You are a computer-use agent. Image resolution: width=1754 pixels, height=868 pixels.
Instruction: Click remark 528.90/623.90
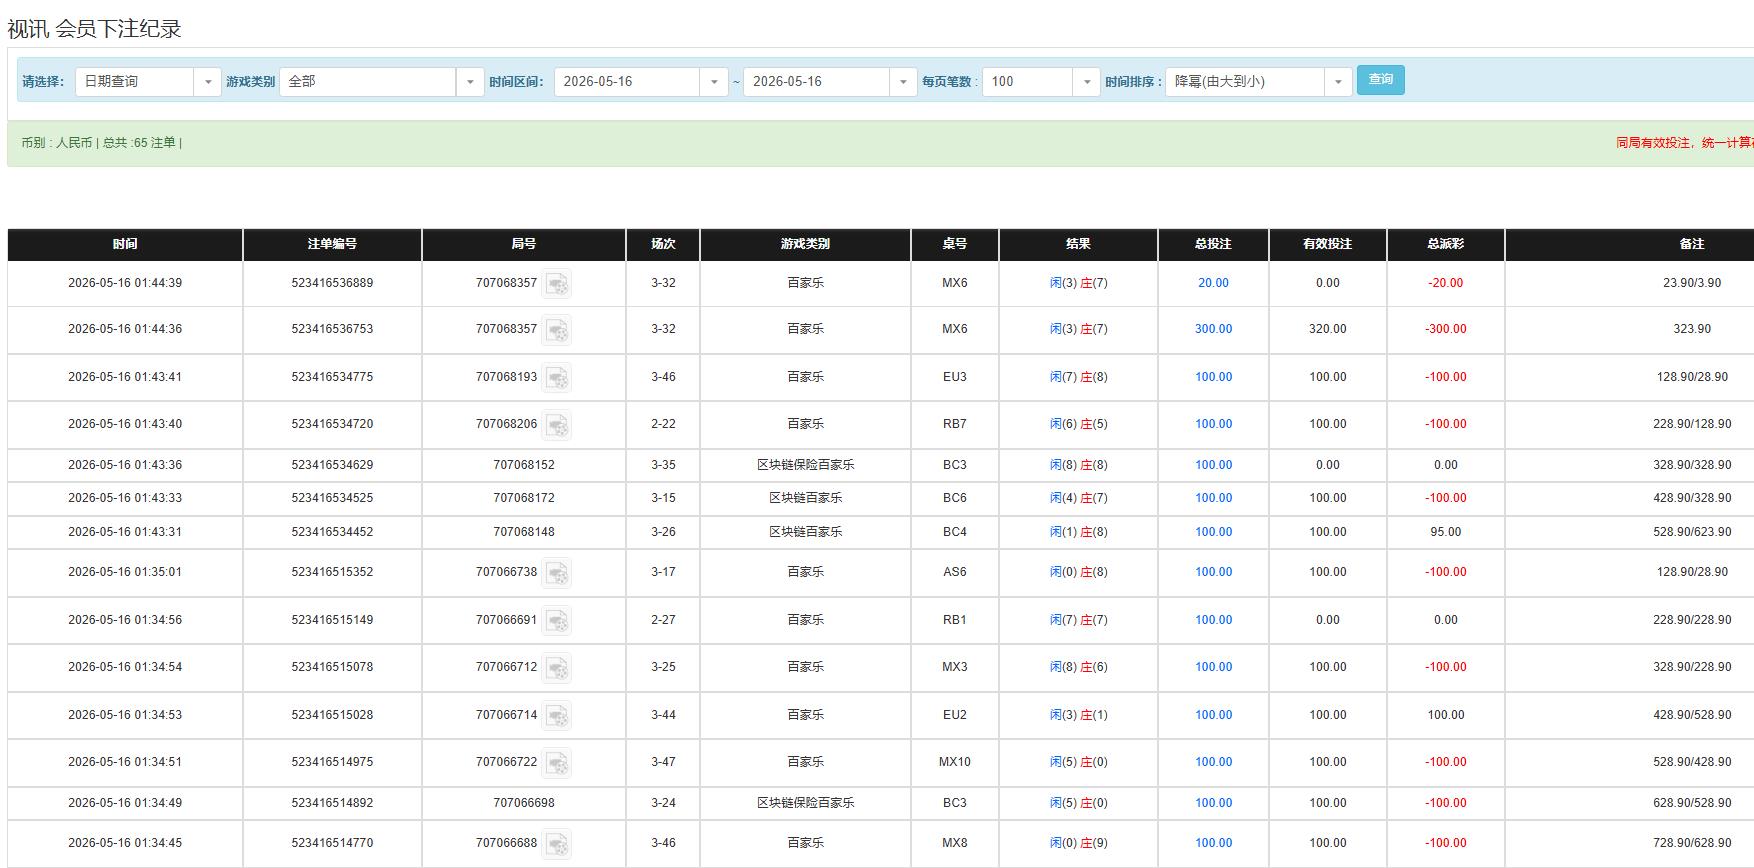[x=1692, y=532]
